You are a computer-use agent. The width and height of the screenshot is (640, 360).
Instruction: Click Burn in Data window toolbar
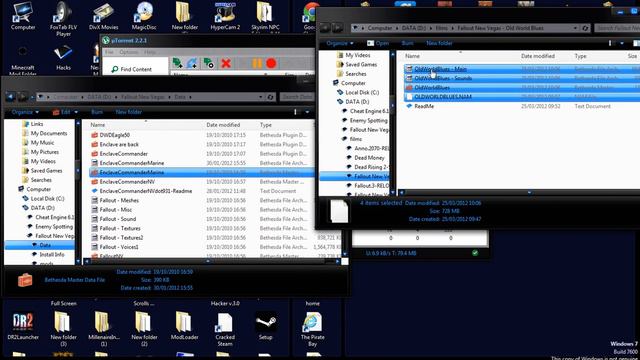pyautogui.click(x=97, y=112)
